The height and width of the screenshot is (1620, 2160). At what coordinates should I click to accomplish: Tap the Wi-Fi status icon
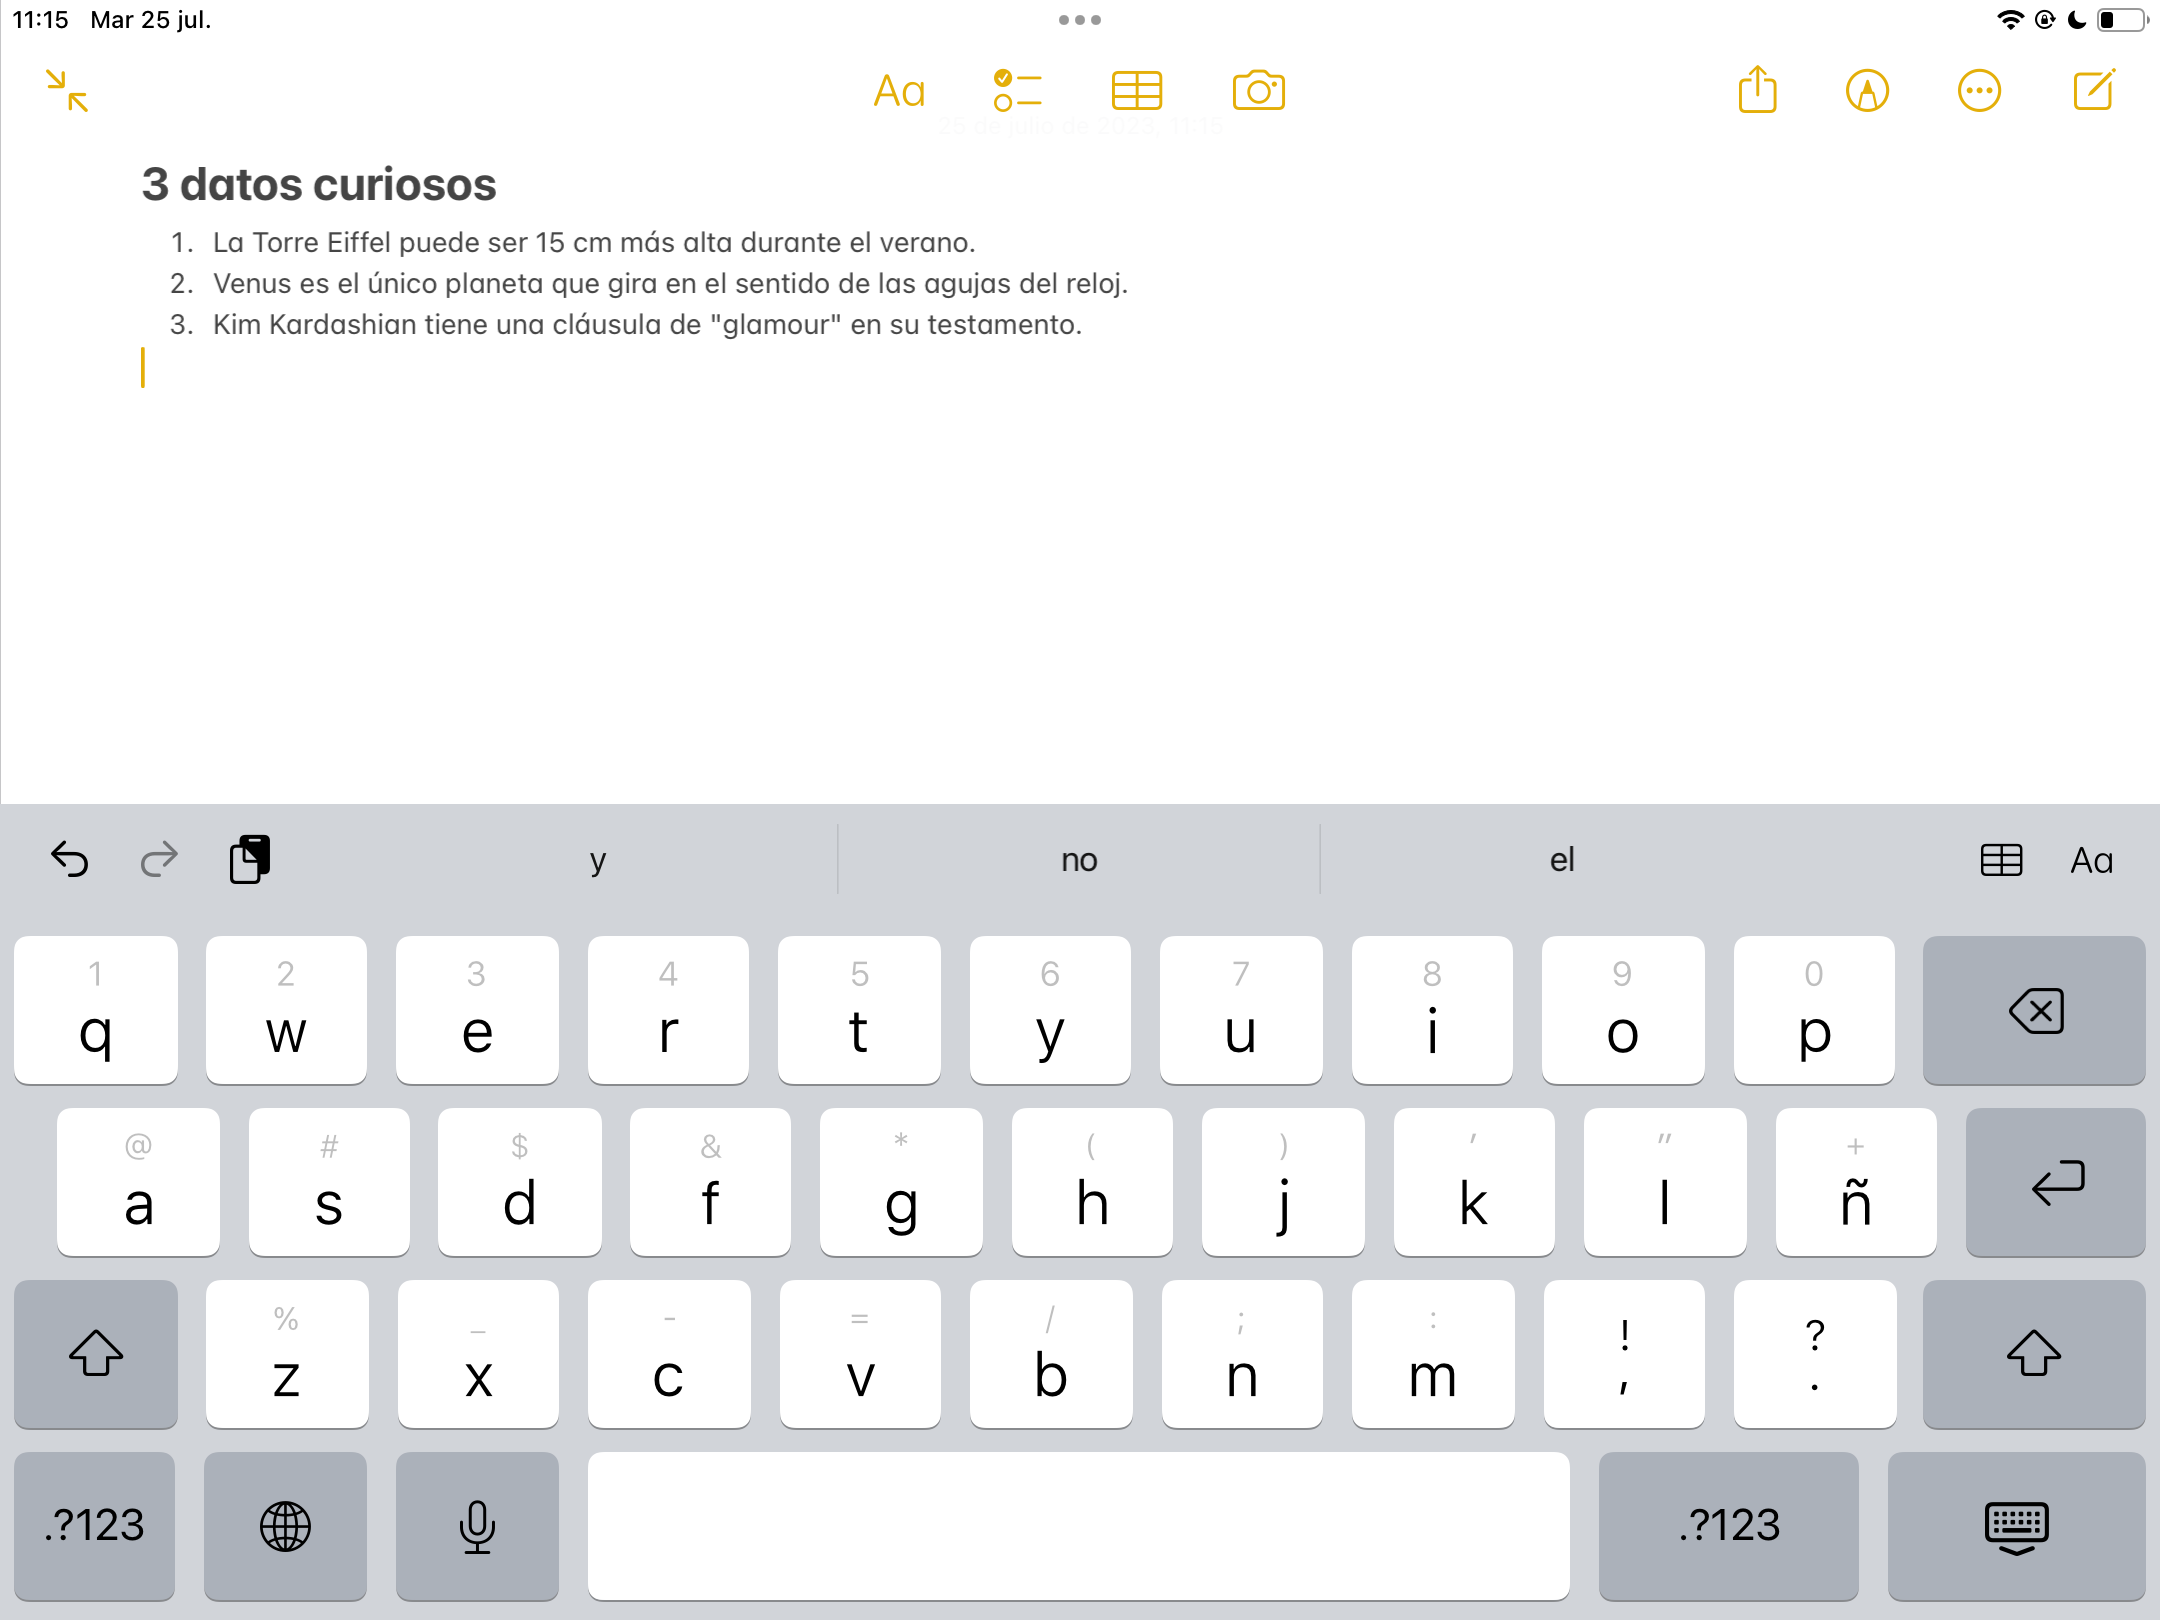point(2010,20)
